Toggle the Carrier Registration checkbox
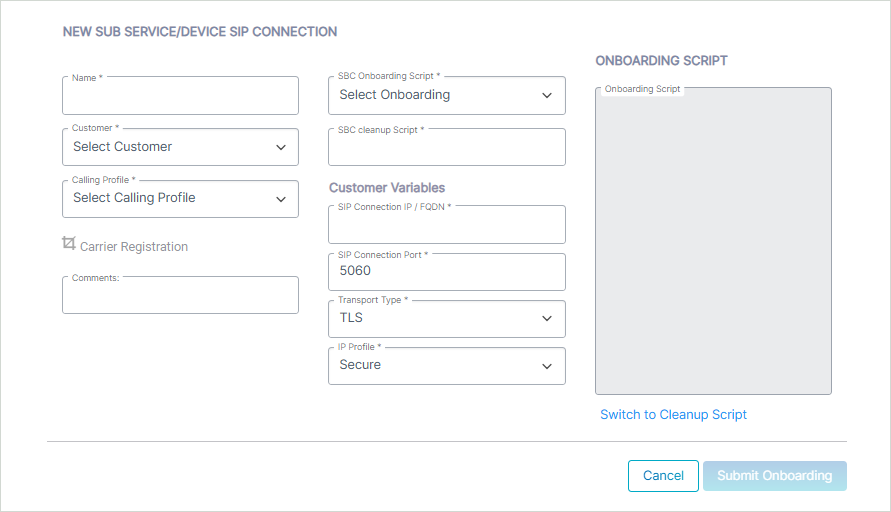The height and width of the screenshot is (512, 891). 69,244
